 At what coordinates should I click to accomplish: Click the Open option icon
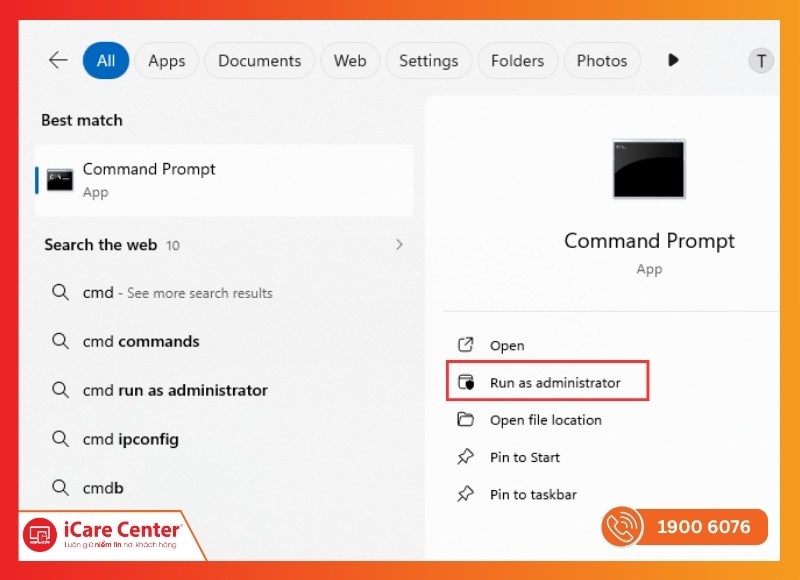click(465, 345)
